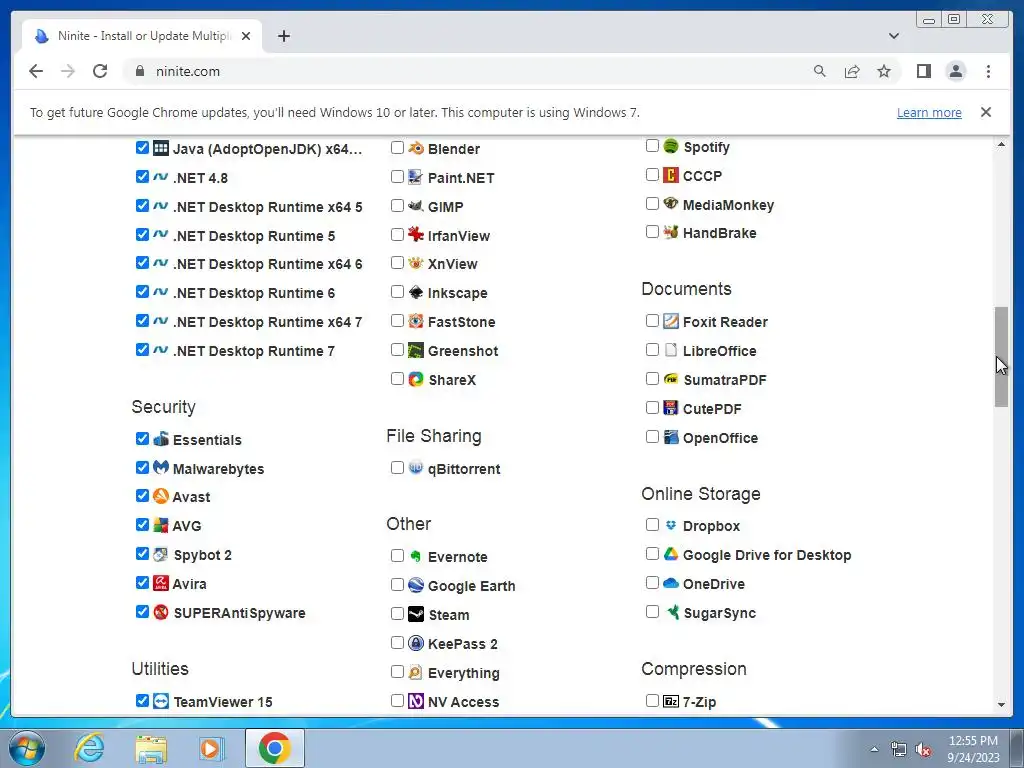
Task: Click the Inkscape icon
Action: click(x=415, y=292)
